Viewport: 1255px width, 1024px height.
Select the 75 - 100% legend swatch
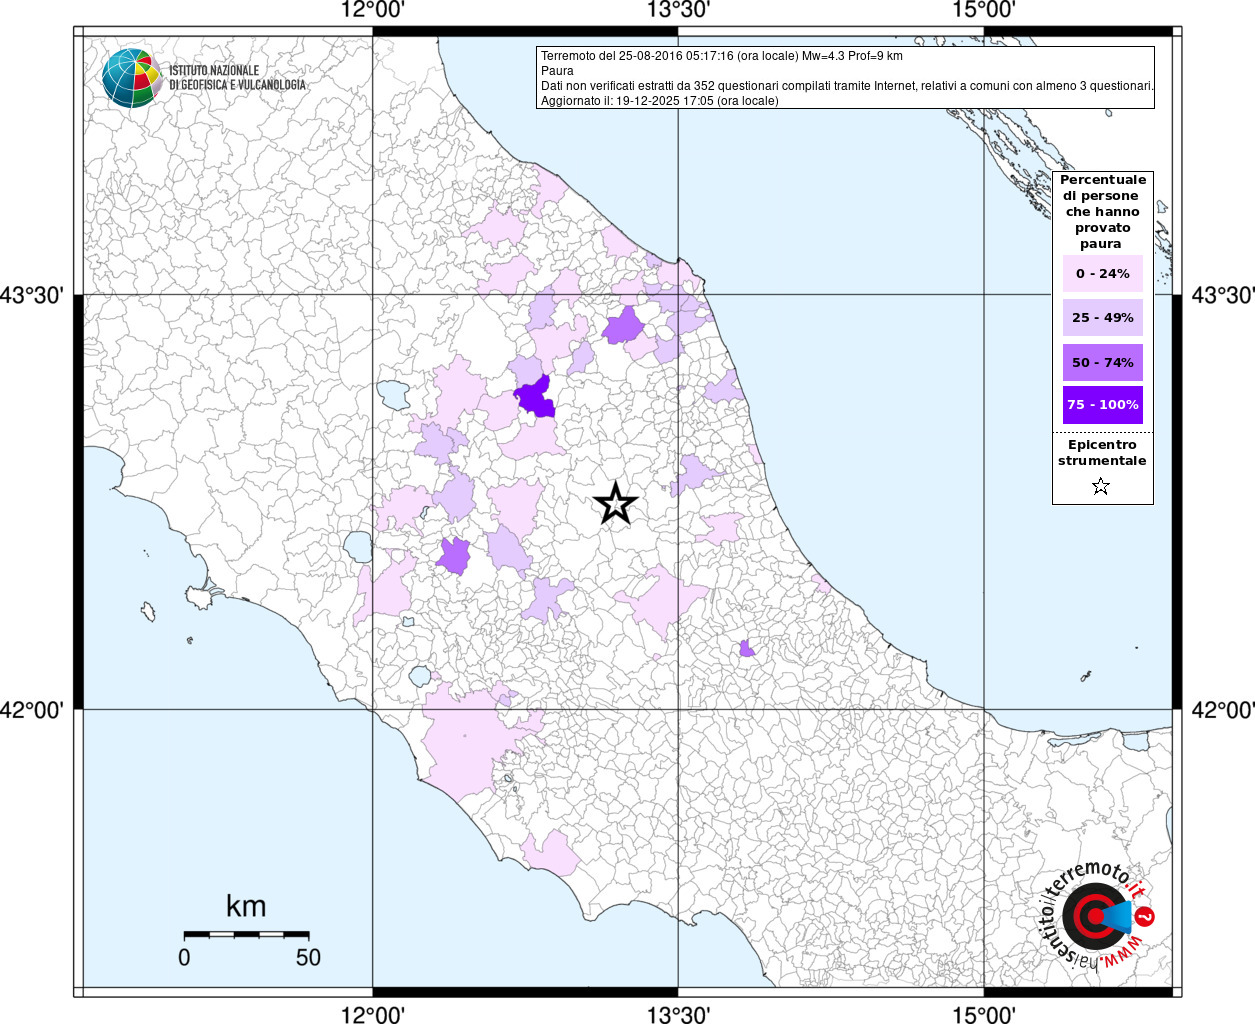tap(1102, 405)
